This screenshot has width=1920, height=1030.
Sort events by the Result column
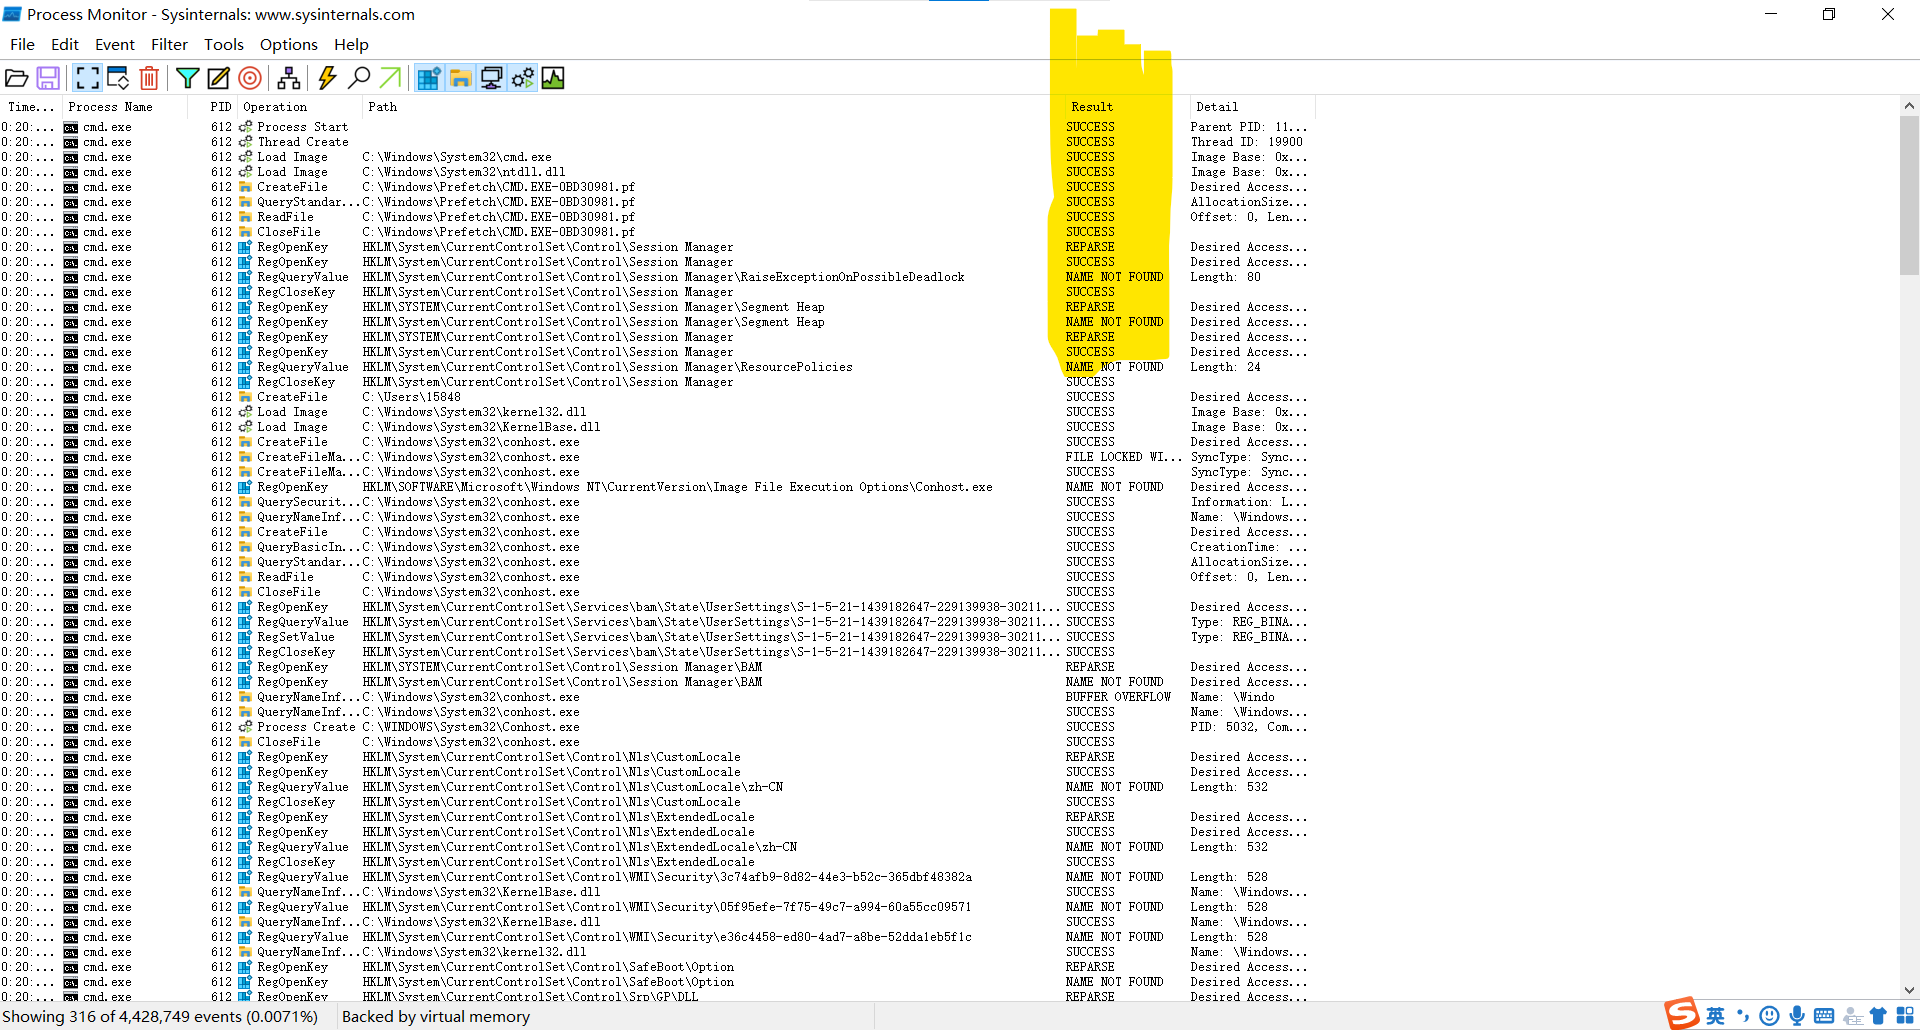point(1091,107)
